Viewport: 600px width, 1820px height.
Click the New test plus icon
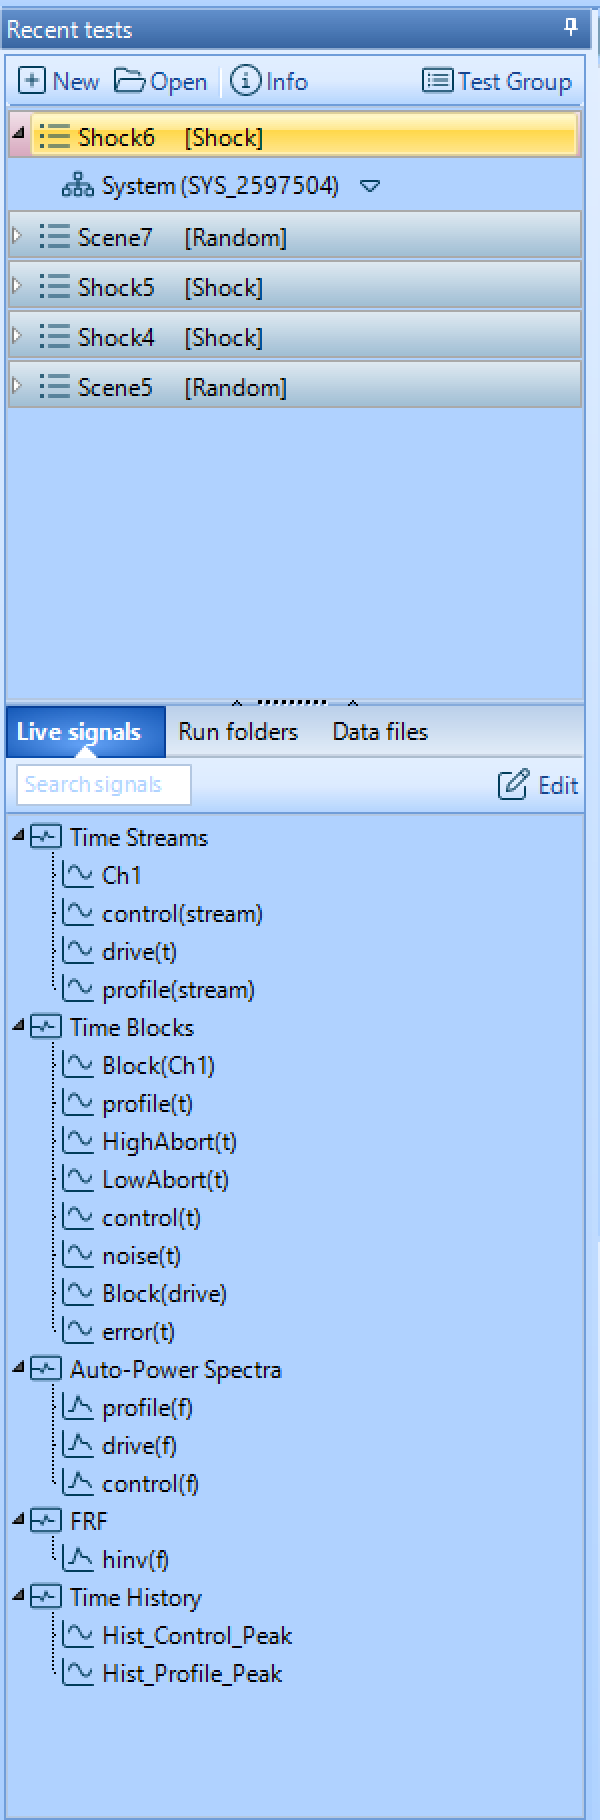pyautogui.click(x=32, y=81)
